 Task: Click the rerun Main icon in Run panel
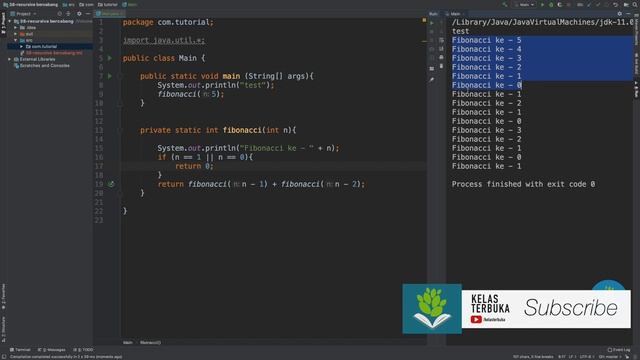(x=432, y=23)
